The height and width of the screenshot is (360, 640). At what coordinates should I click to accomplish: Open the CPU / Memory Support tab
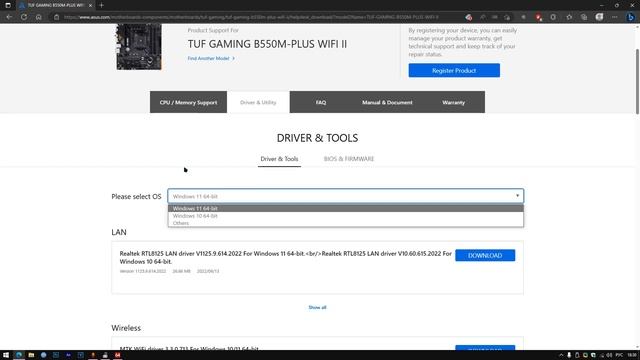click(x=188, y=102)
